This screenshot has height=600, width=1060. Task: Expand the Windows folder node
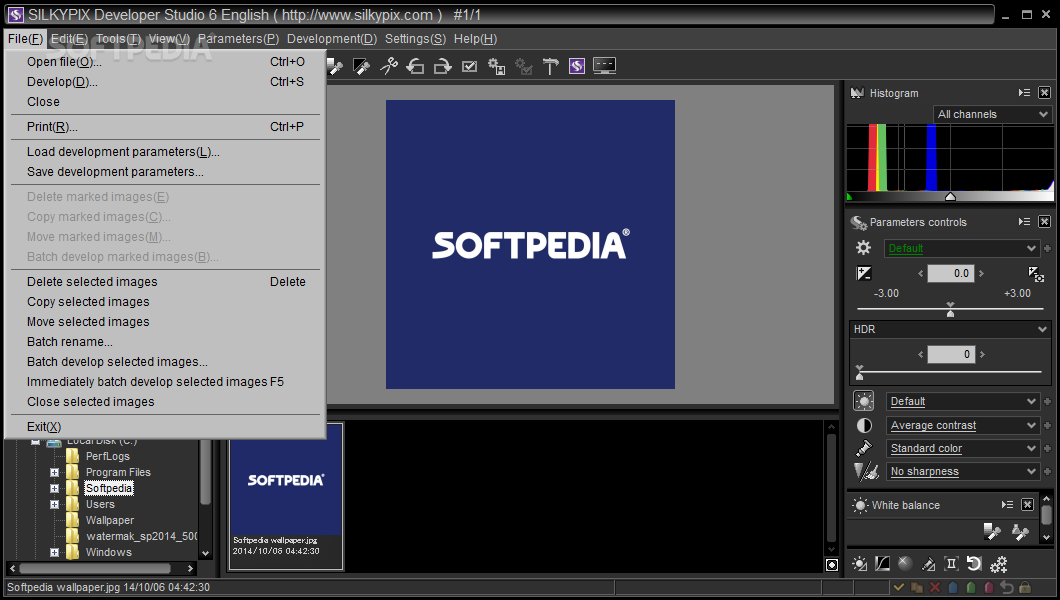(x=55, y=552)
